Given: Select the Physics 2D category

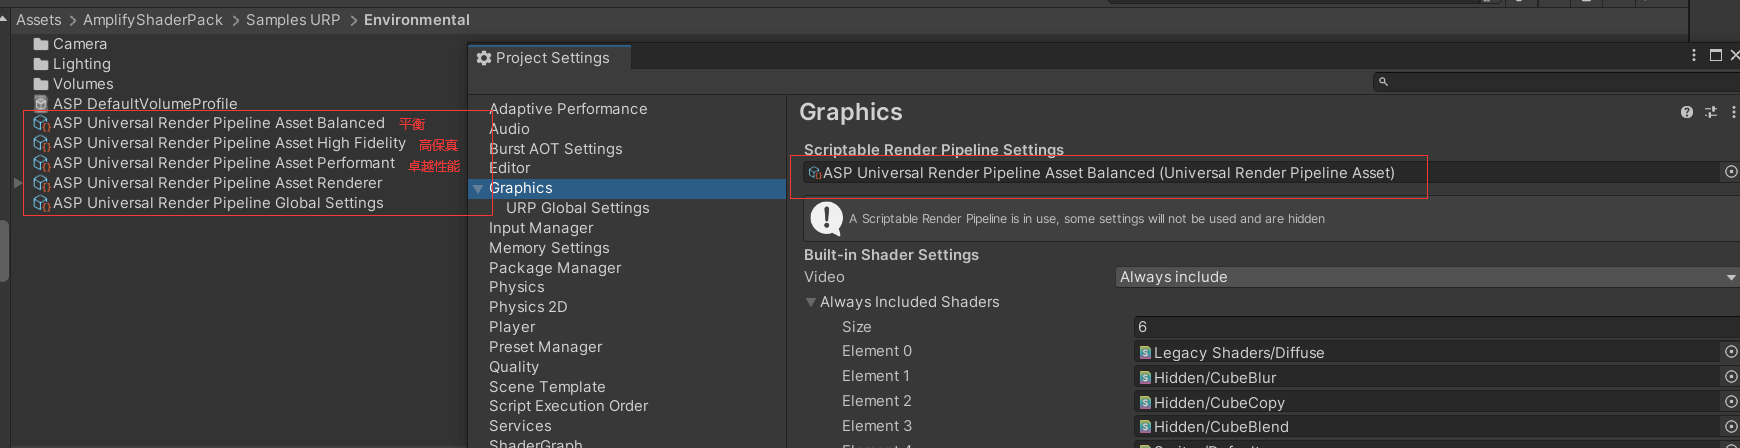Looking at the screenshot, I should [528, 307].
